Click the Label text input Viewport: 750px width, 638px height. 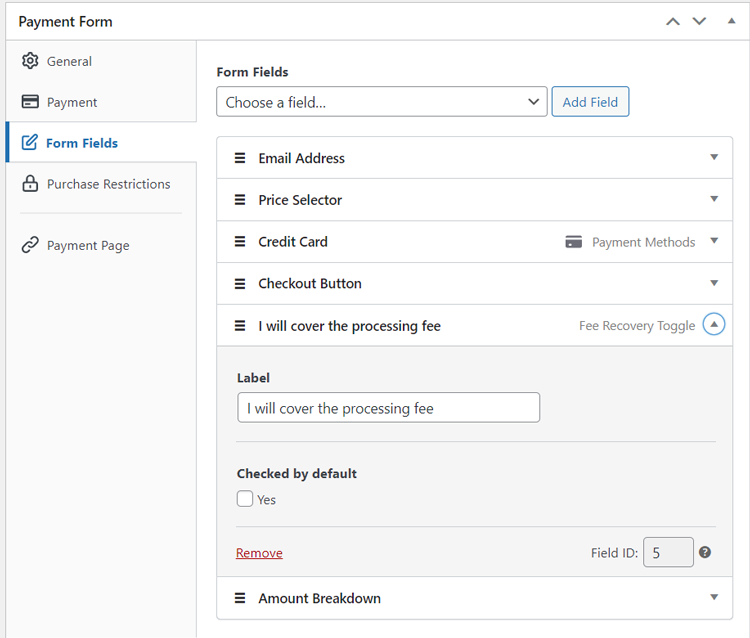click(388, 408)
